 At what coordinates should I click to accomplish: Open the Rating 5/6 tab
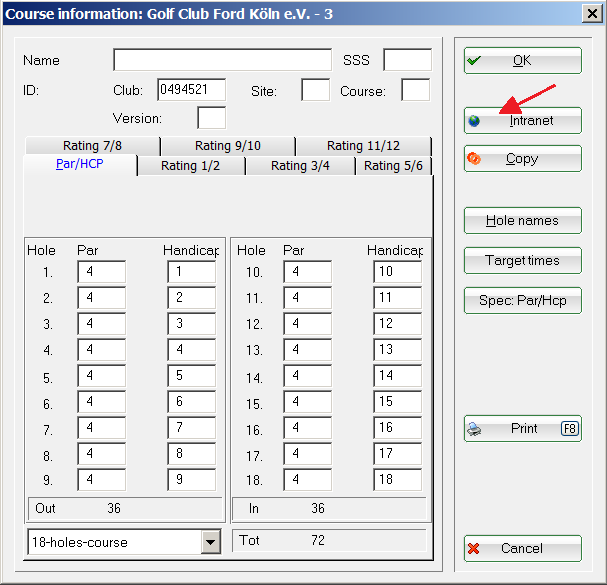point(393,166)
